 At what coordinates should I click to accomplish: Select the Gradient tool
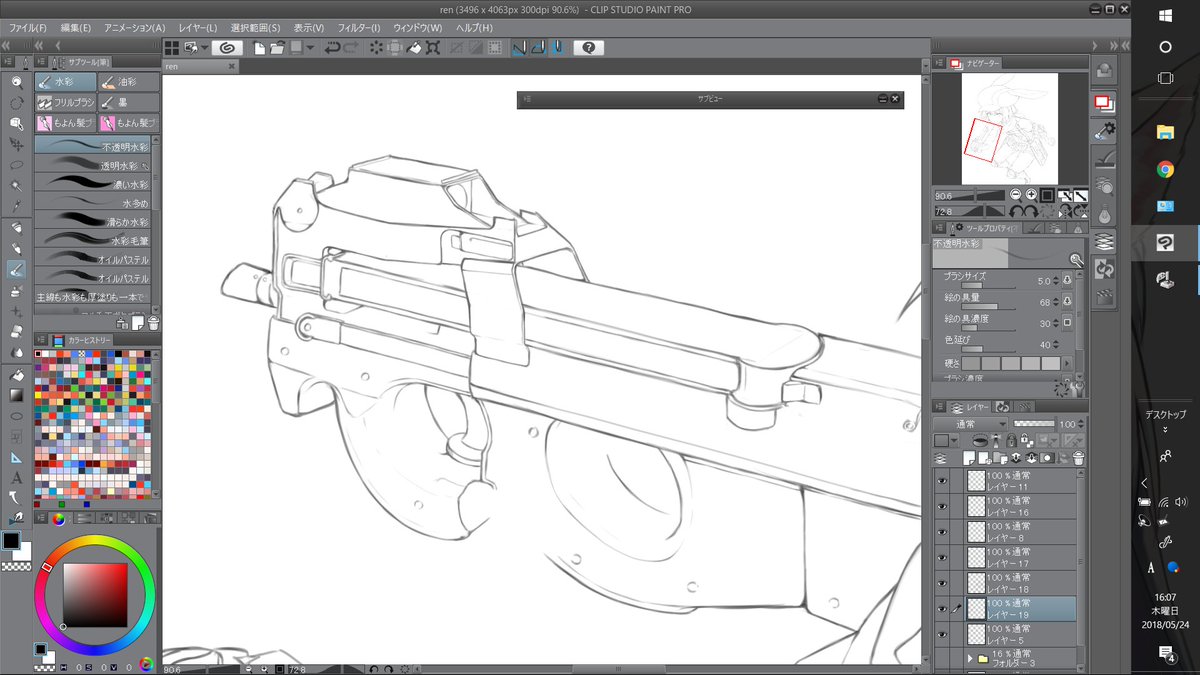pyautogui.click(x=16, y=395)
